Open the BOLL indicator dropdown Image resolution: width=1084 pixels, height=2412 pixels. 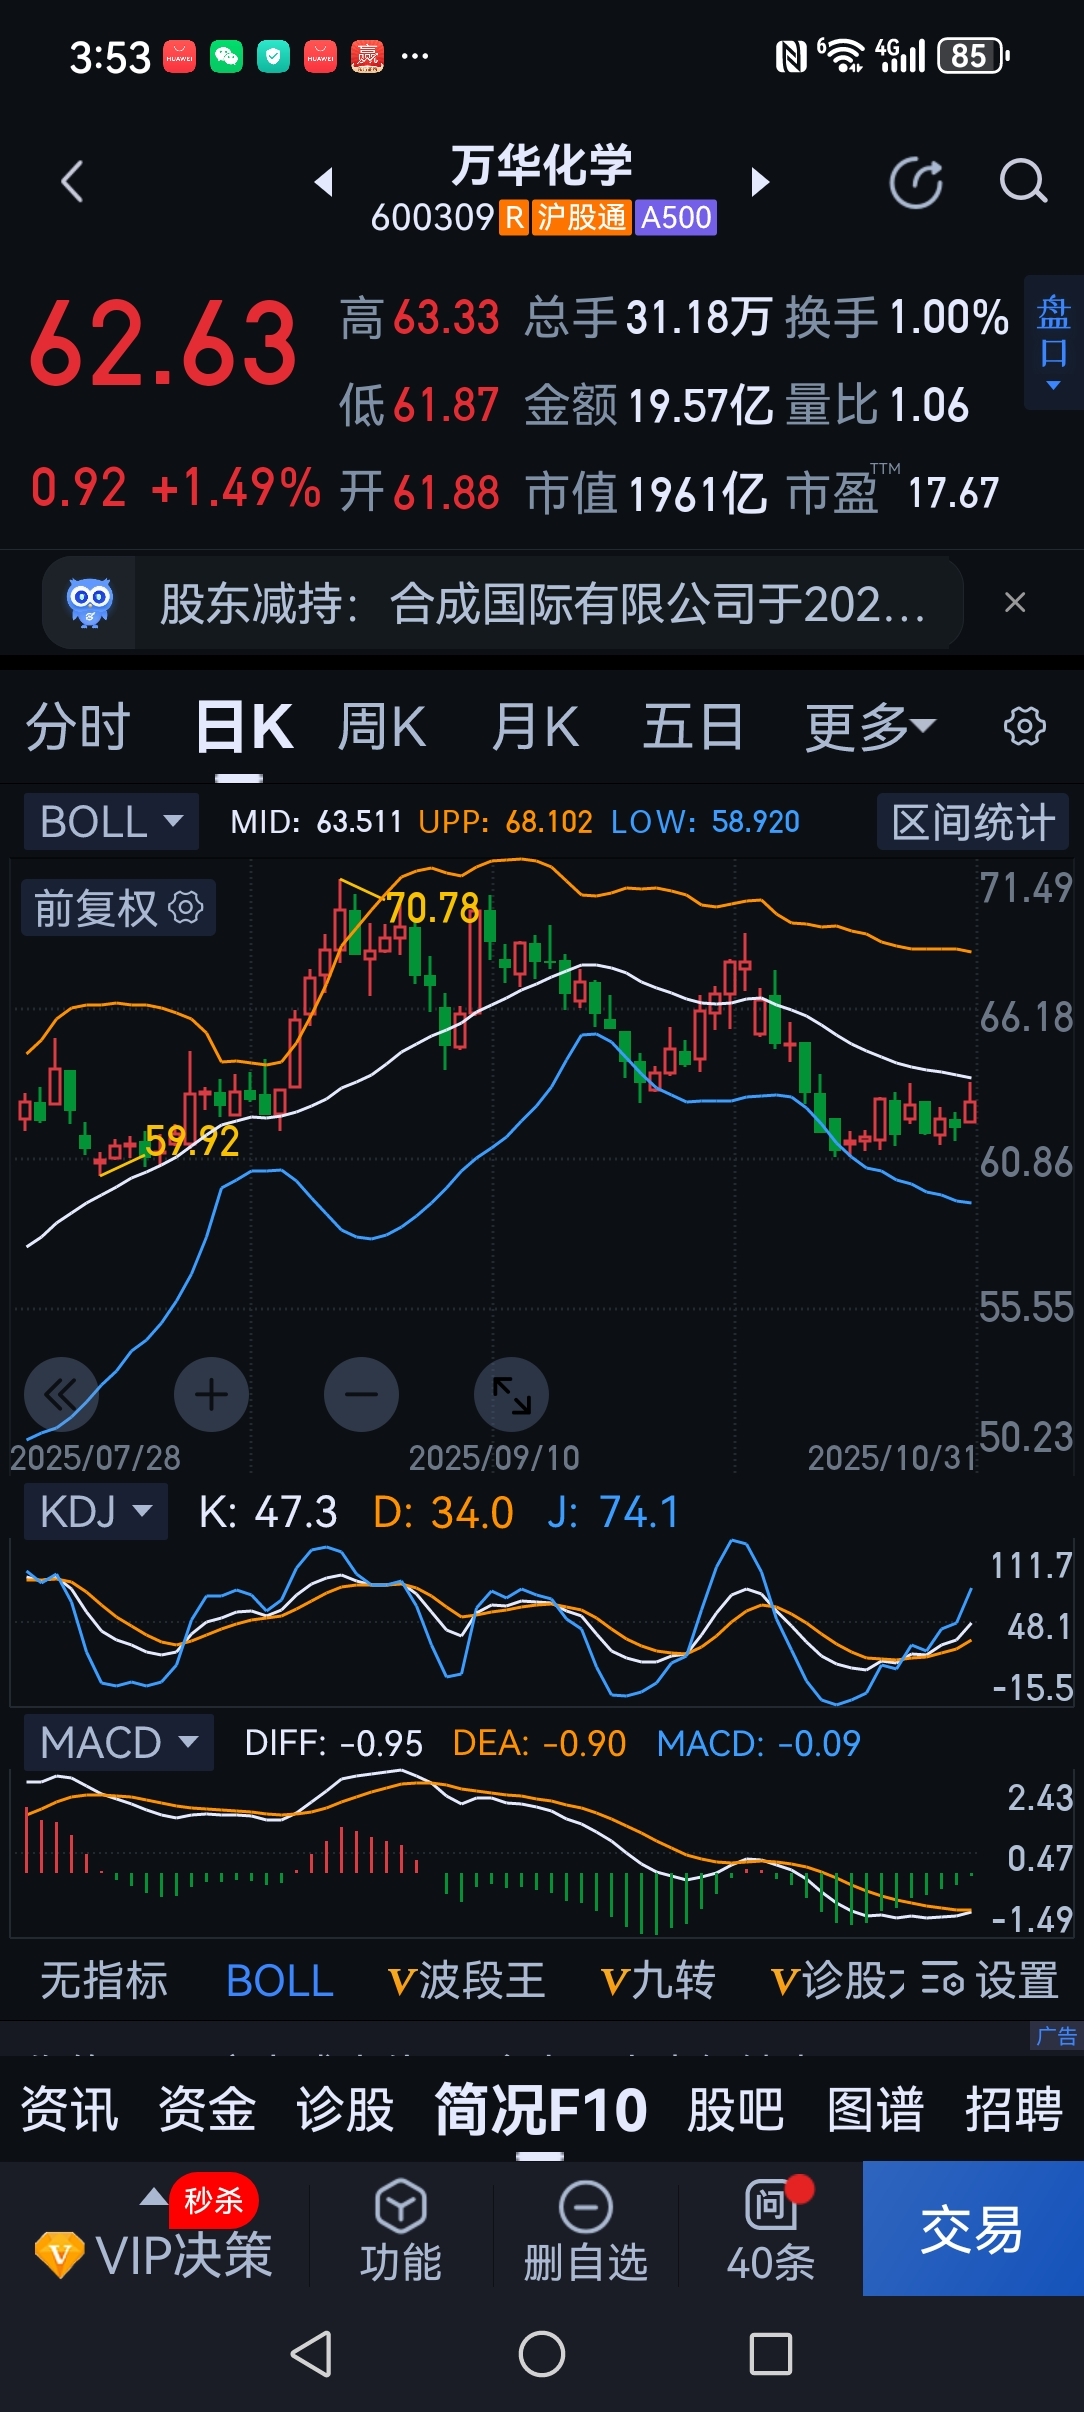(111, 822)
